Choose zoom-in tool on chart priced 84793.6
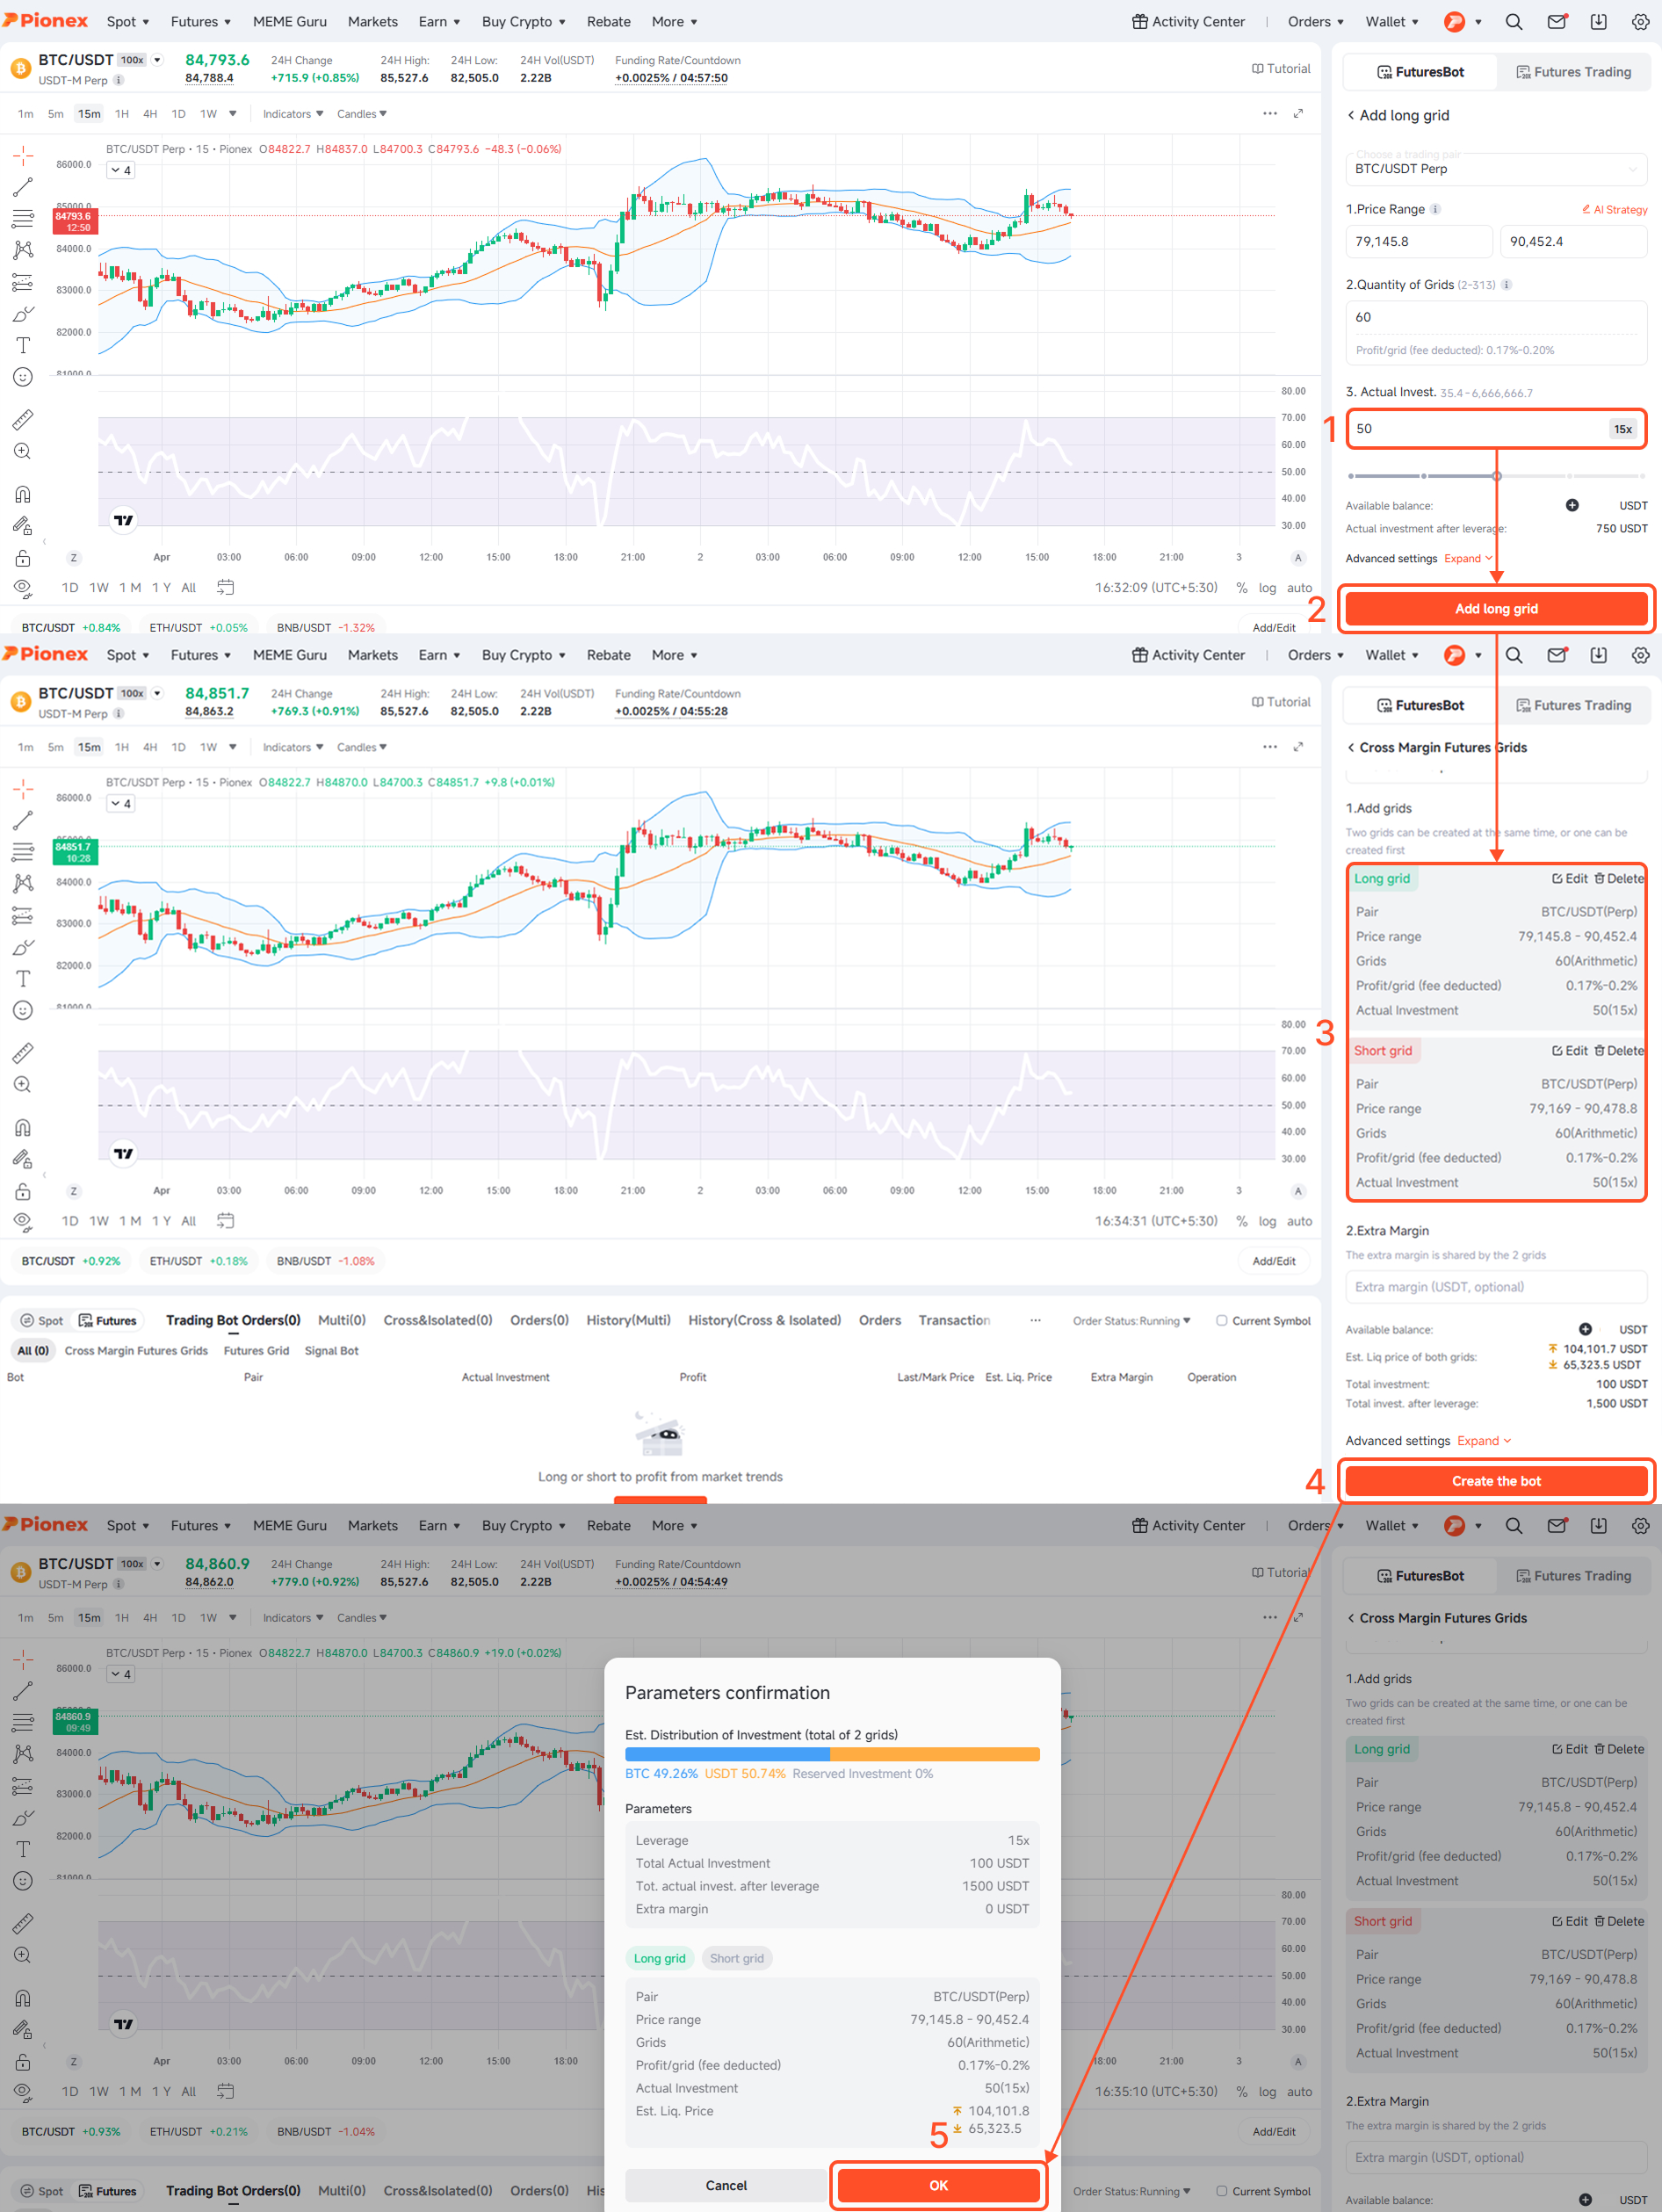Viewport: 1662px width, 2212px height. 22,451
